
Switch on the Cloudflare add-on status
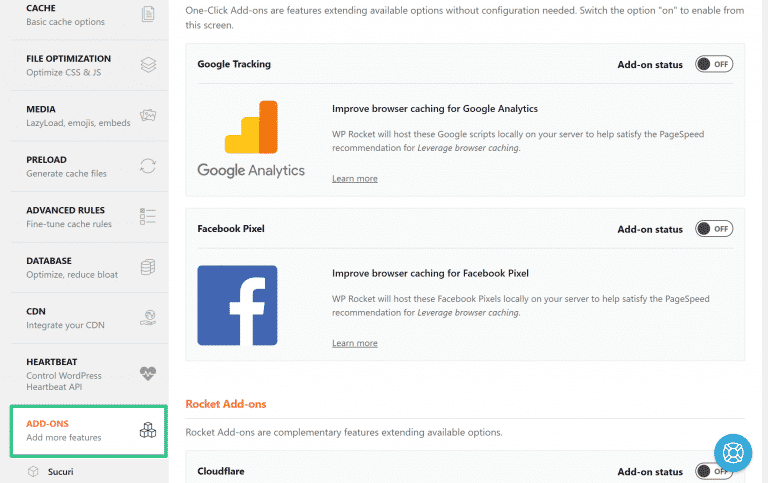[714, 471]
